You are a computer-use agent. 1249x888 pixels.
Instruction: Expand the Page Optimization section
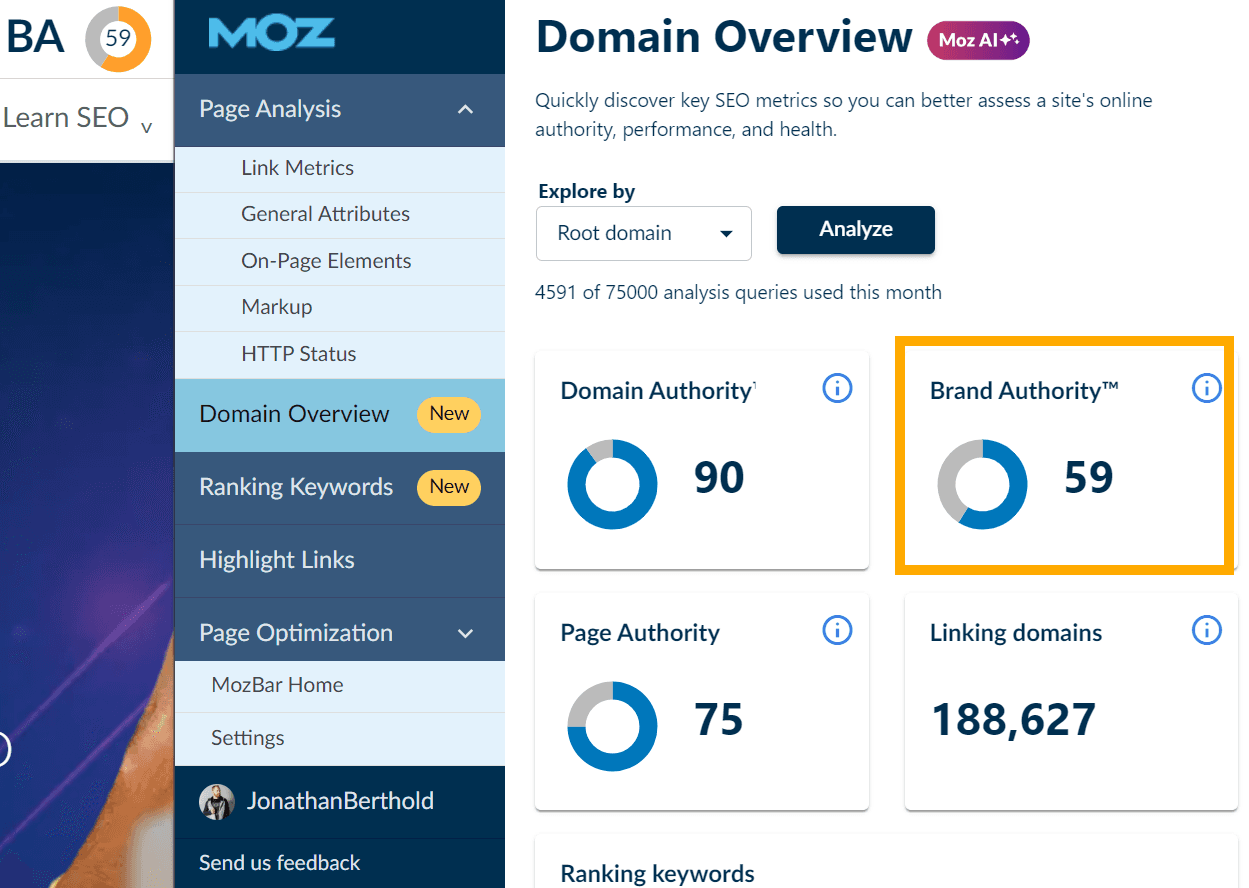(465, 633)
